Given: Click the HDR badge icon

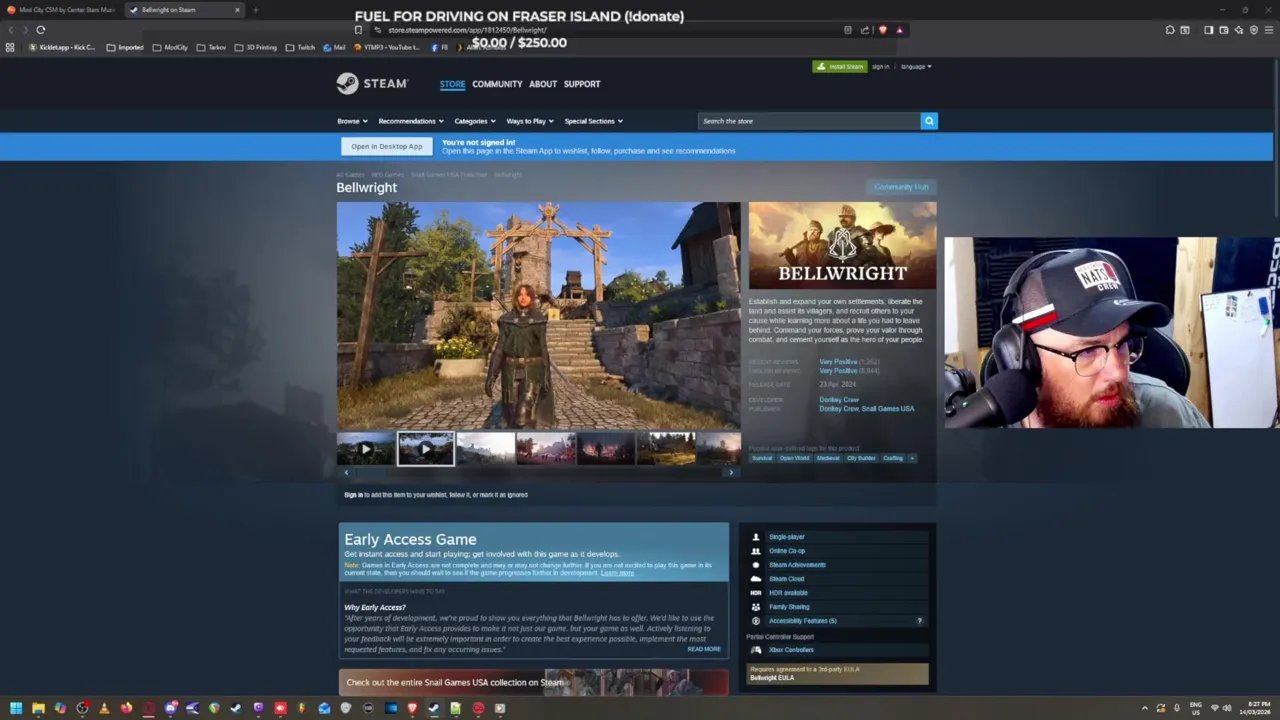Looking at the screenshot, I should coord(756,593).
